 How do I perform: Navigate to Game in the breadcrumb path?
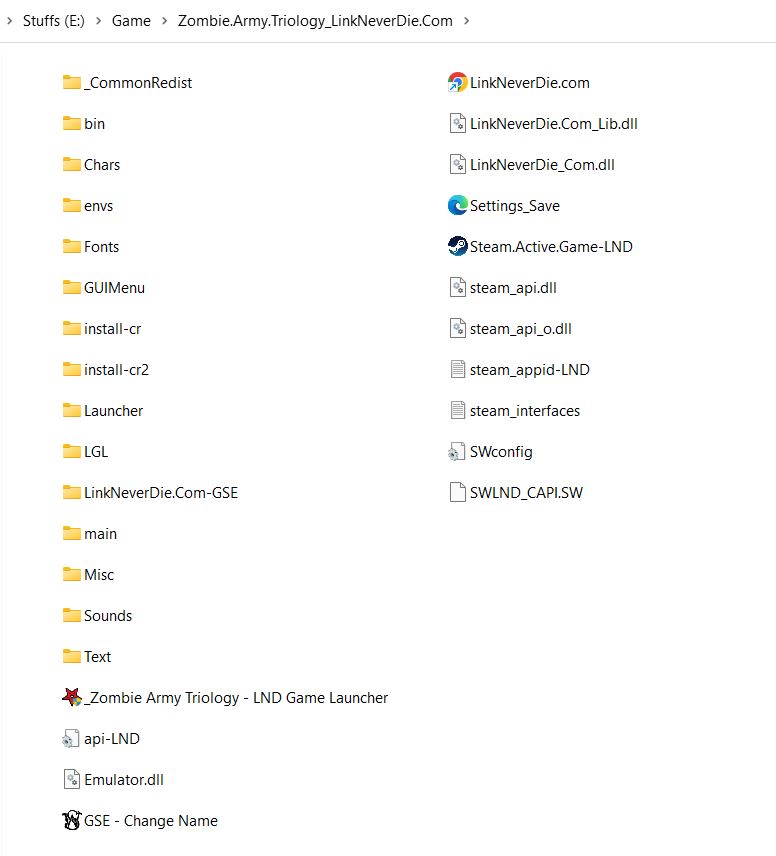pos(131,20)
